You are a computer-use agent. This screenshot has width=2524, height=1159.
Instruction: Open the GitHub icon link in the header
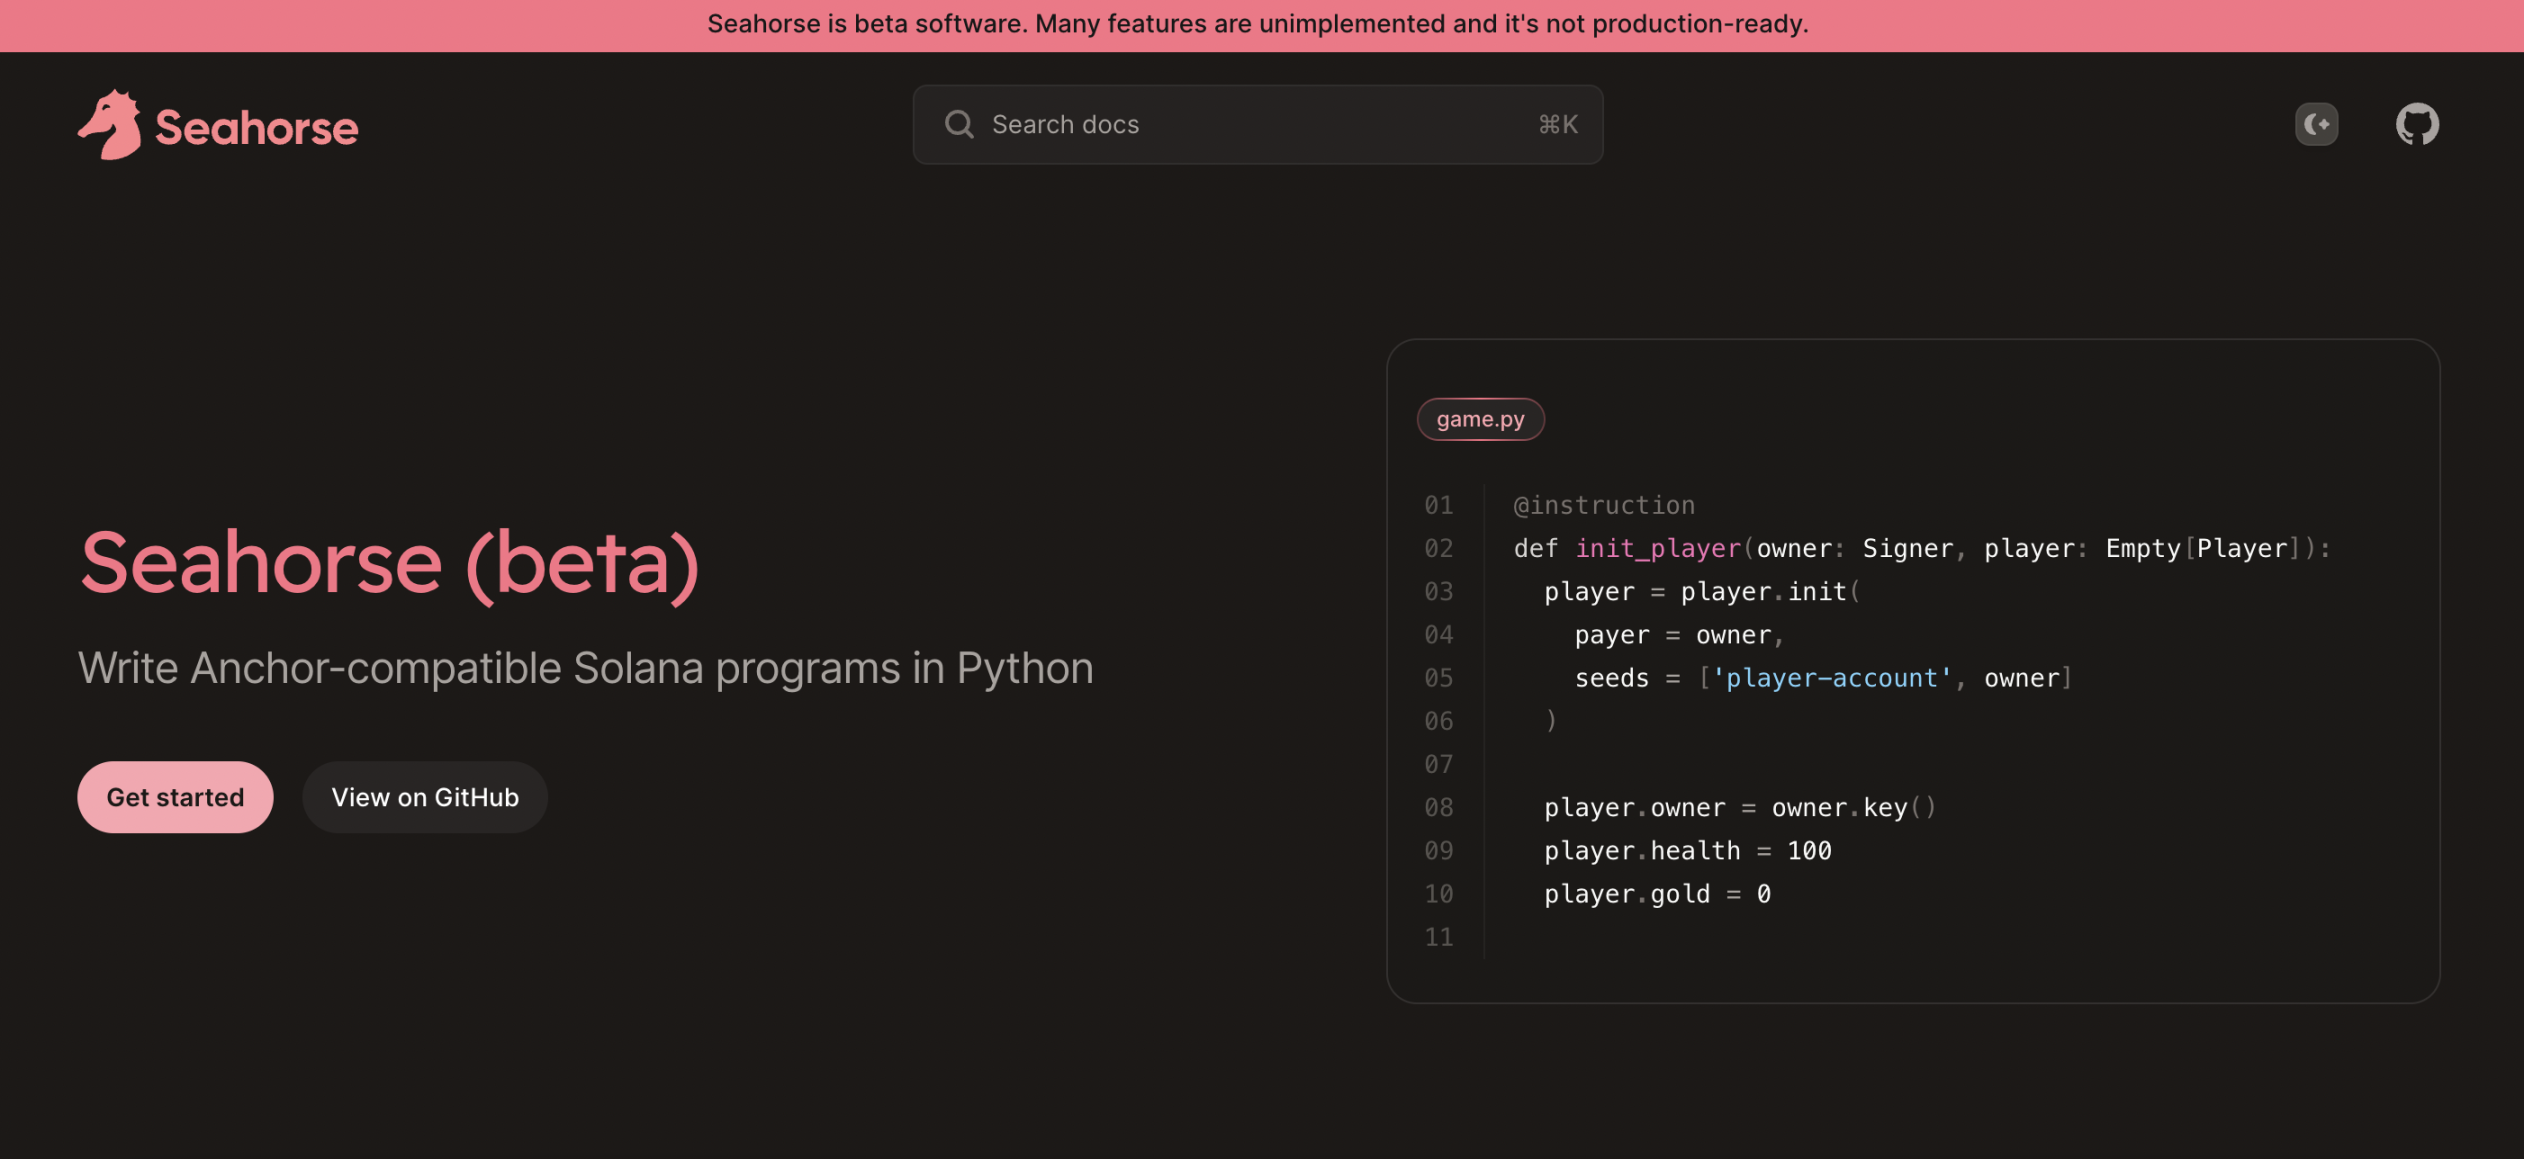[2416, 124]
